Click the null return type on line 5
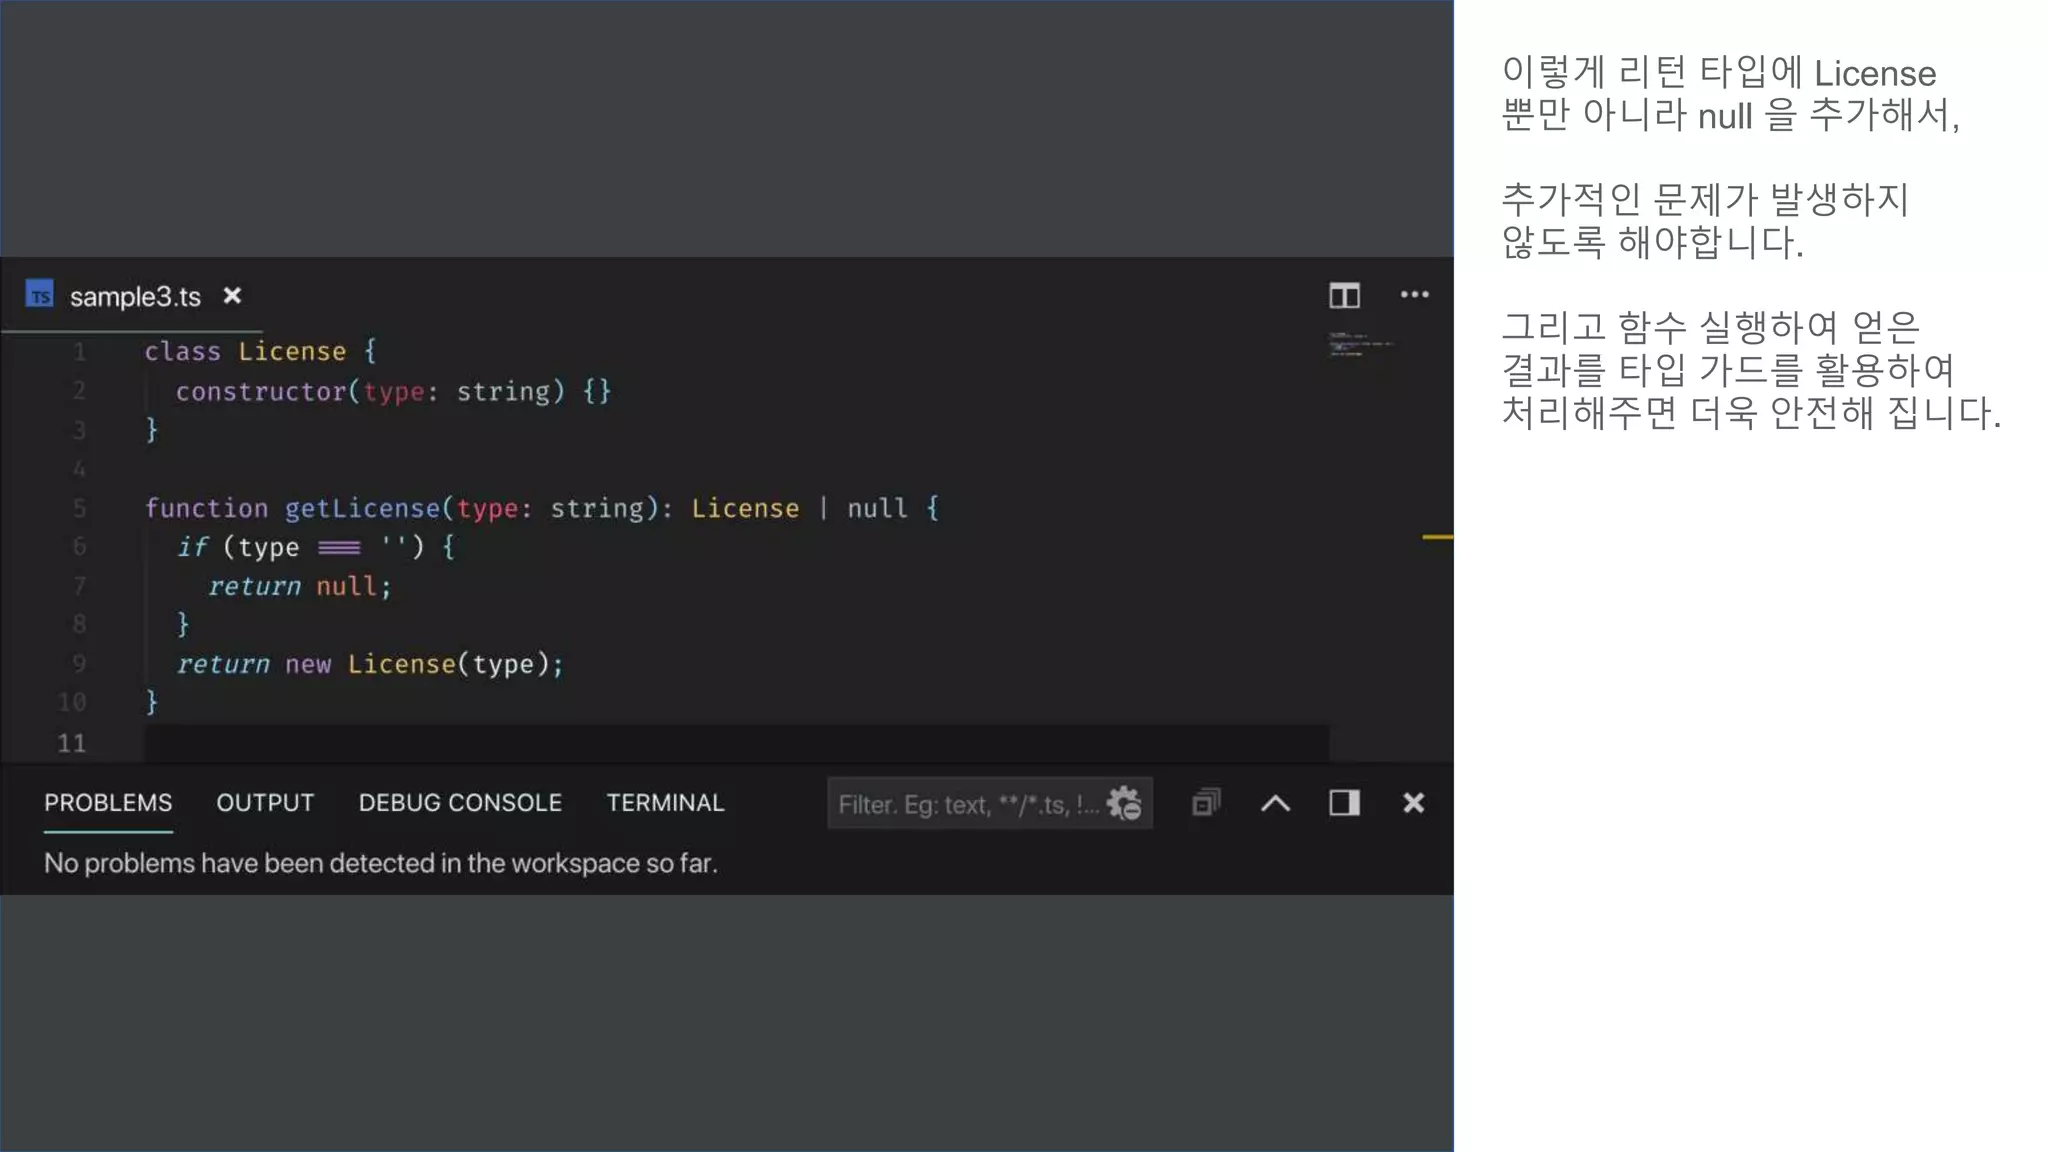Image resolution: width=2048 pixels, height=1152 pixels. 877,508
